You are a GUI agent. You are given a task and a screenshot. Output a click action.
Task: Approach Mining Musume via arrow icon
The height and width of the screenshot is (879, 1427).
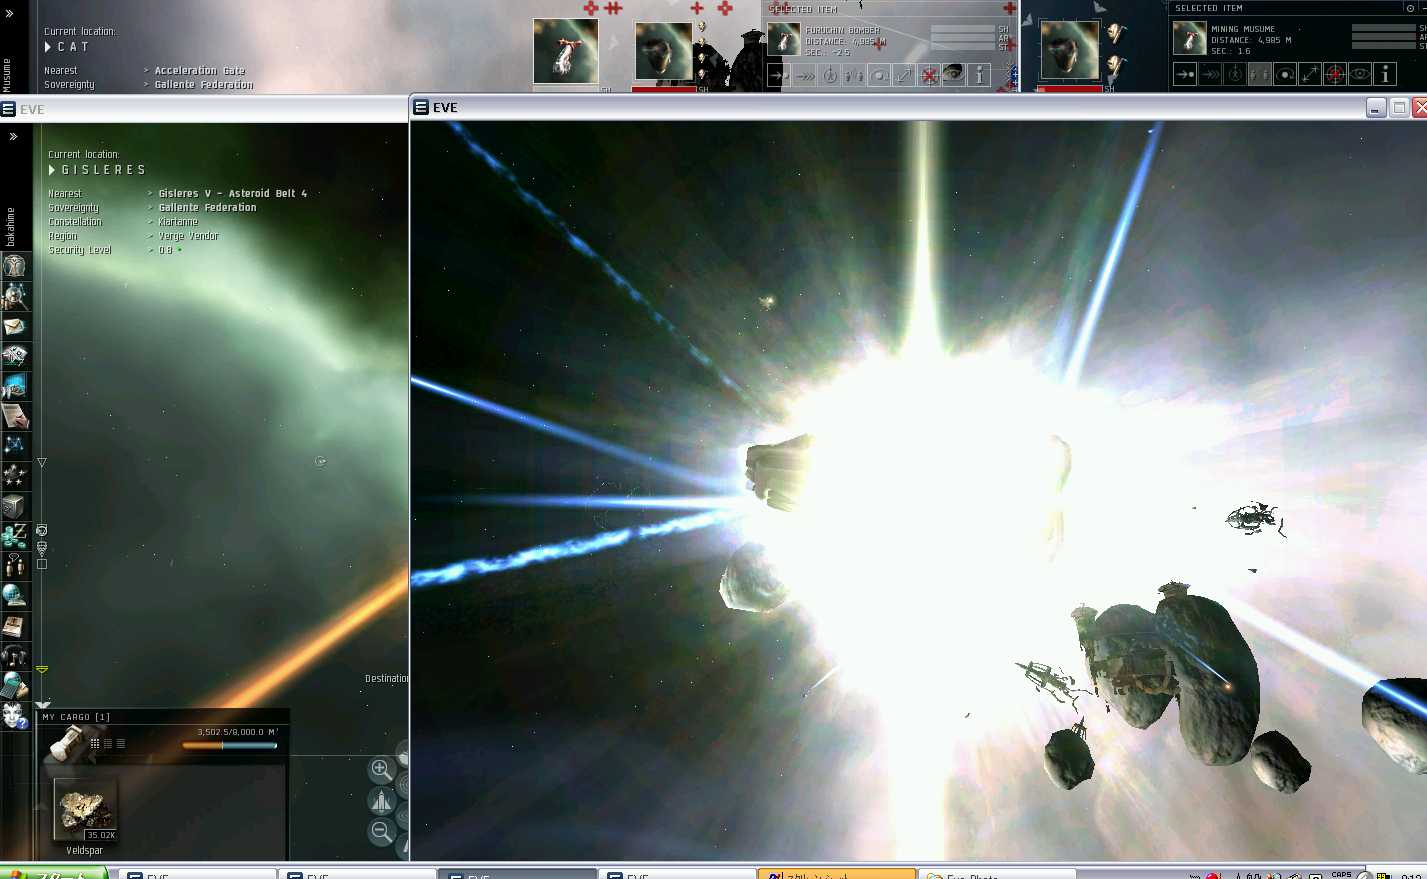1185,74
